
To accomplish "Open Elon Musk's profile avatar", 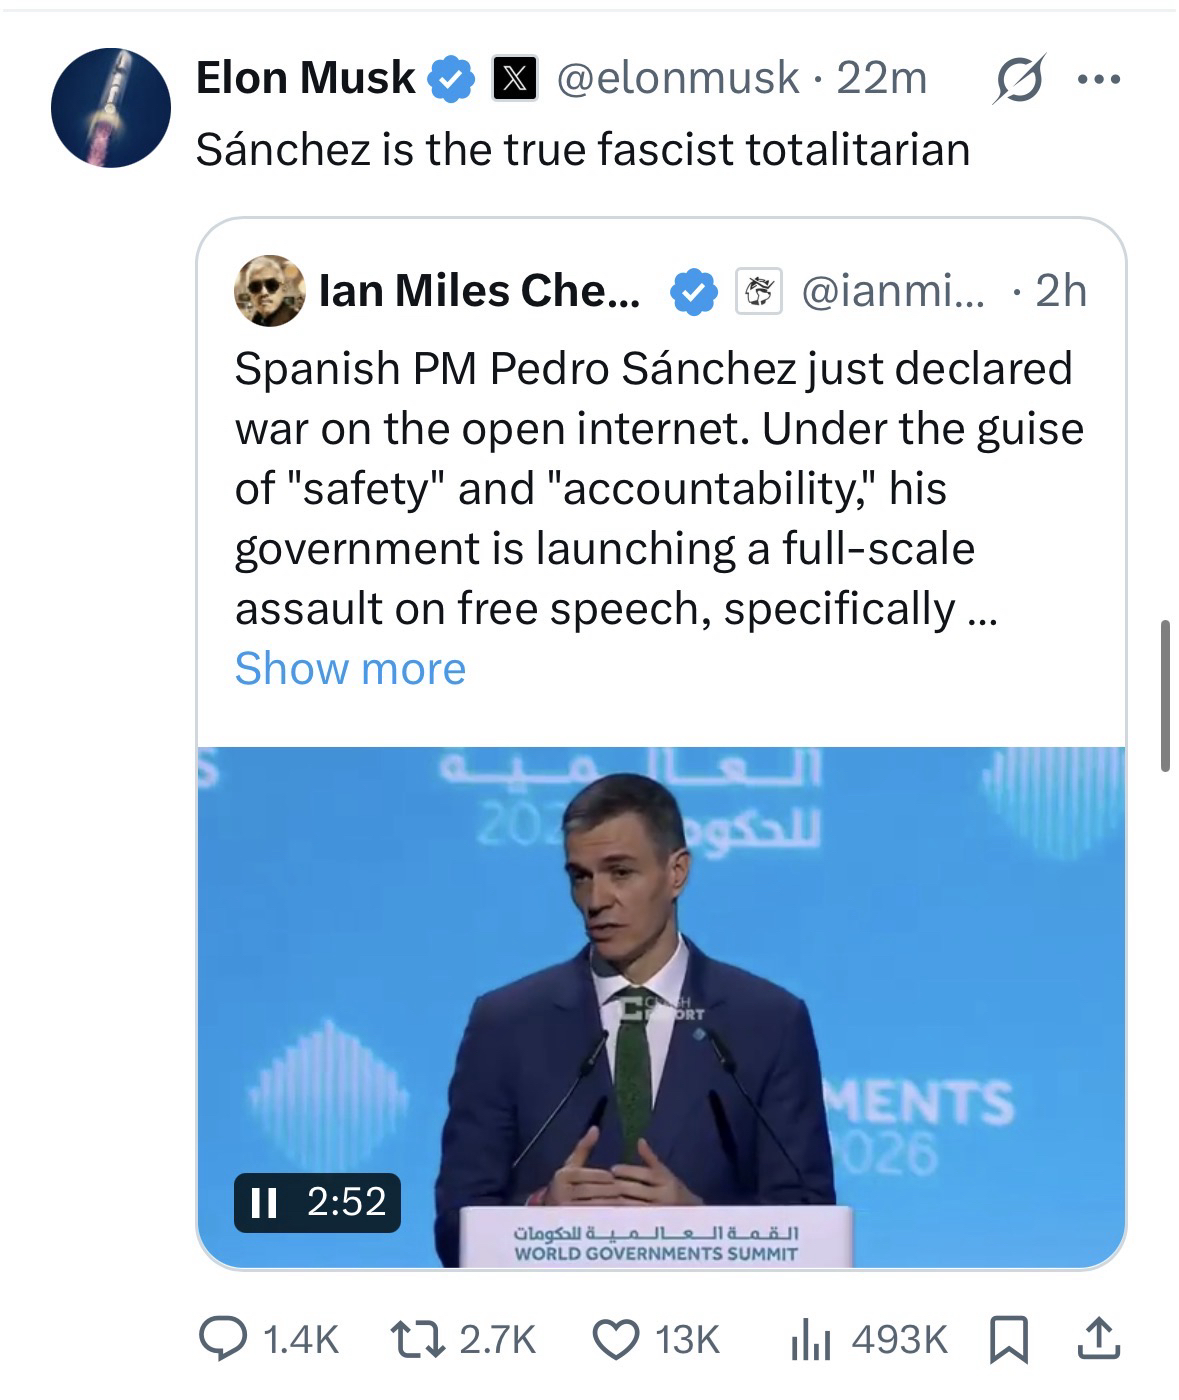I will click(x=110, y=107).
